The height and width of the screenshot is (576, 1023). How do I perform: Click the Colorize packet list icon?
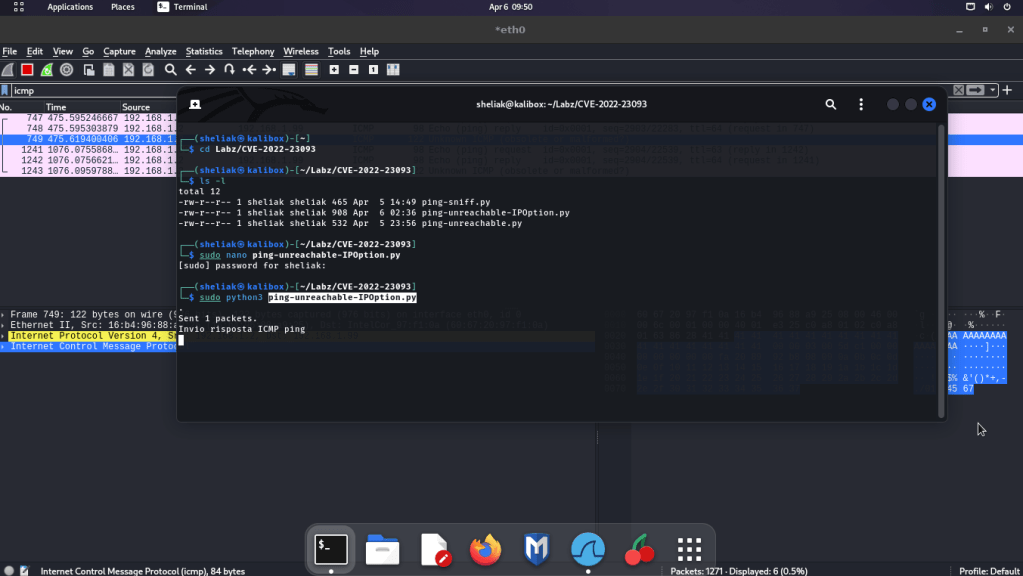(x=311, y=70)
